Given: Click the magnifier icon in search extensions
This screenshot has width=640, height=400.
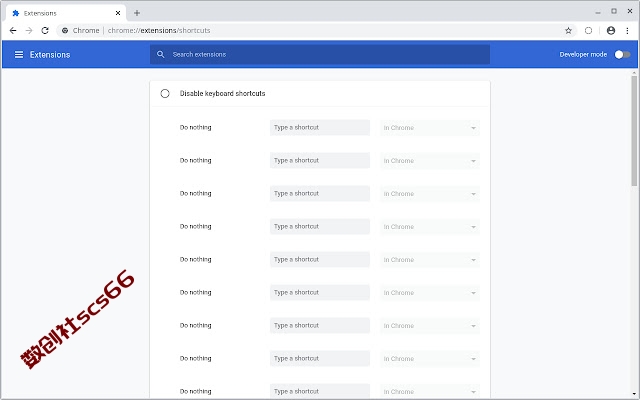Looking at the screenshot, I should pyautogui.click(x=160, y=54).
